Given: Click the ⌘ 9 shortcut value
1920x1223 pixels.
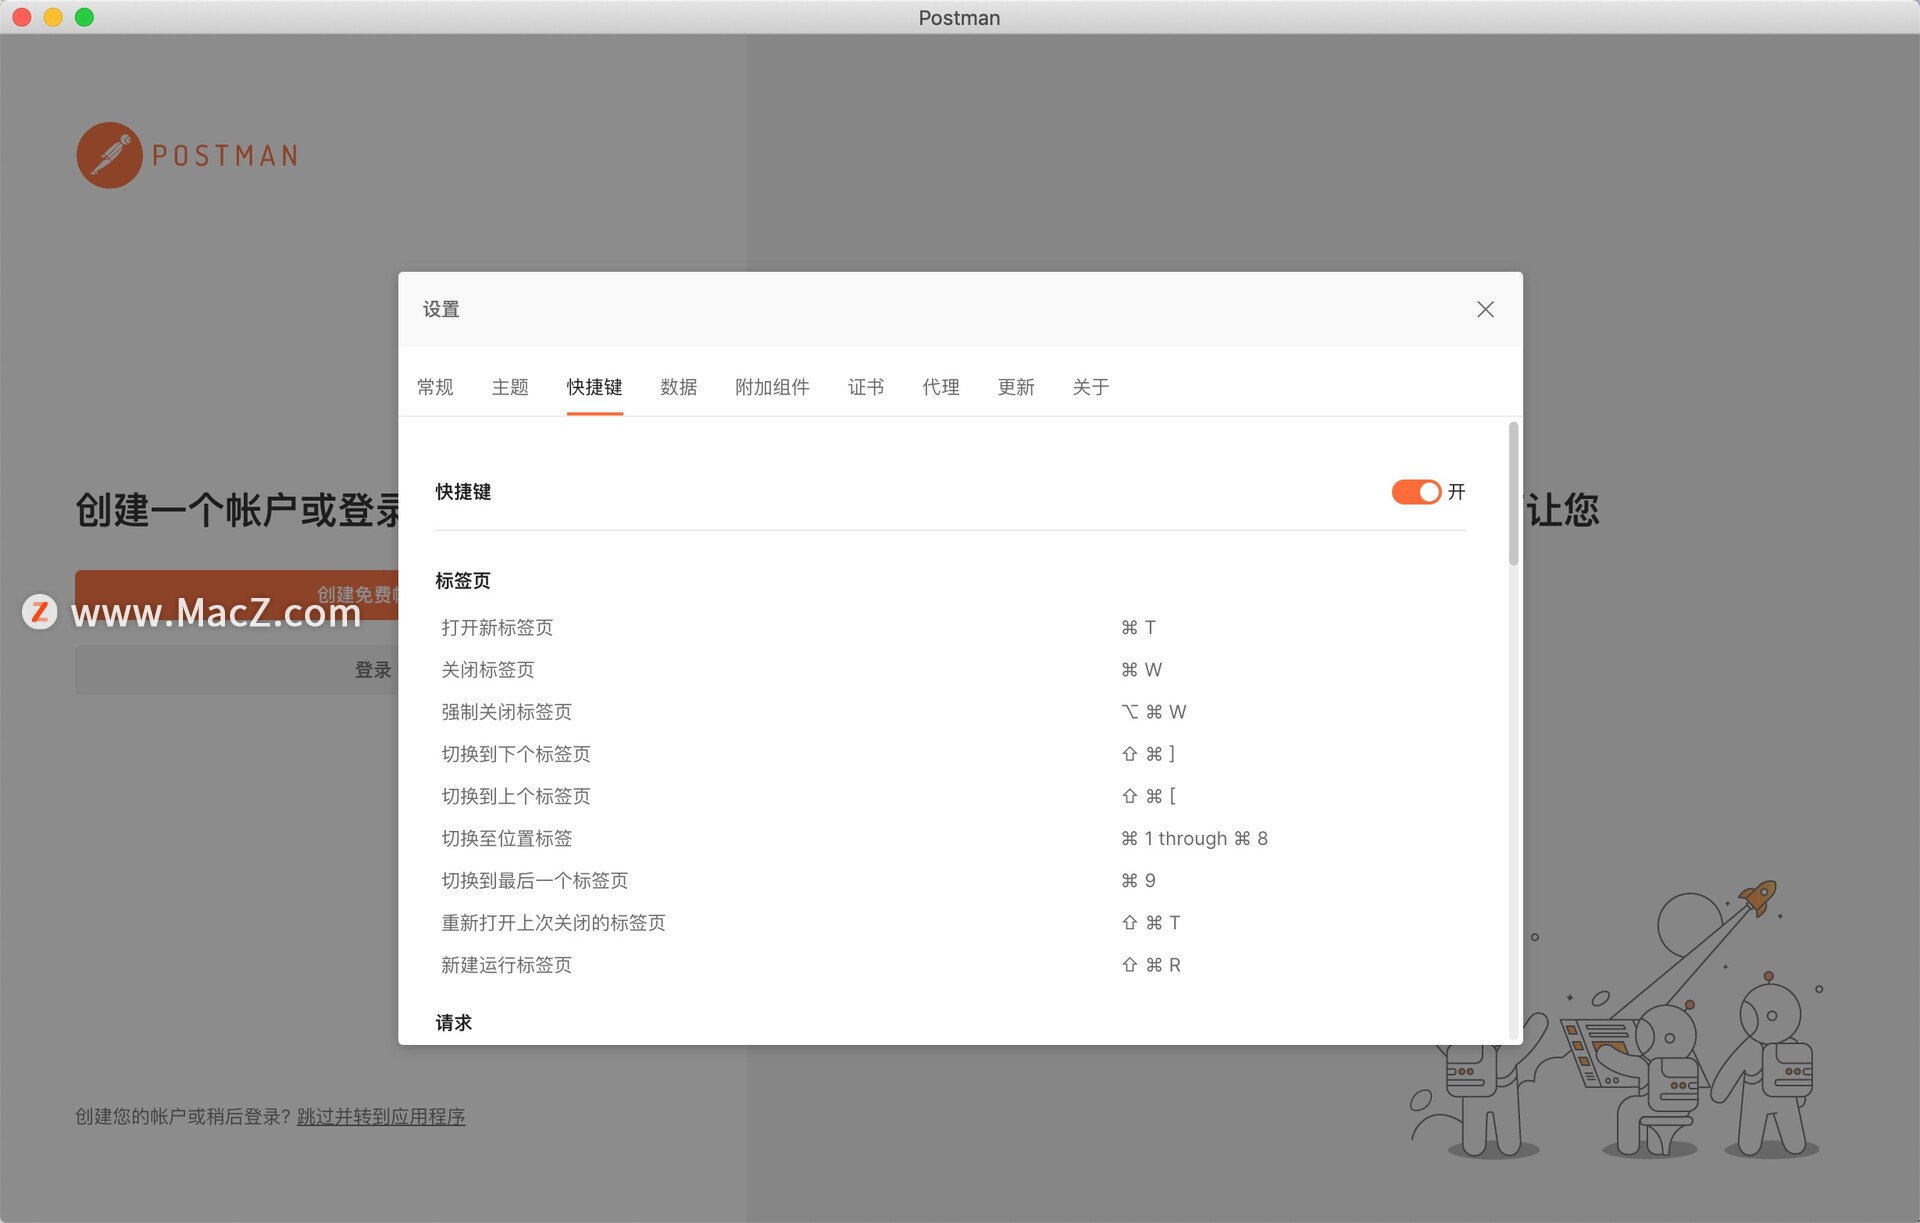Looking at the screenshot, I should coord(1138,880).
